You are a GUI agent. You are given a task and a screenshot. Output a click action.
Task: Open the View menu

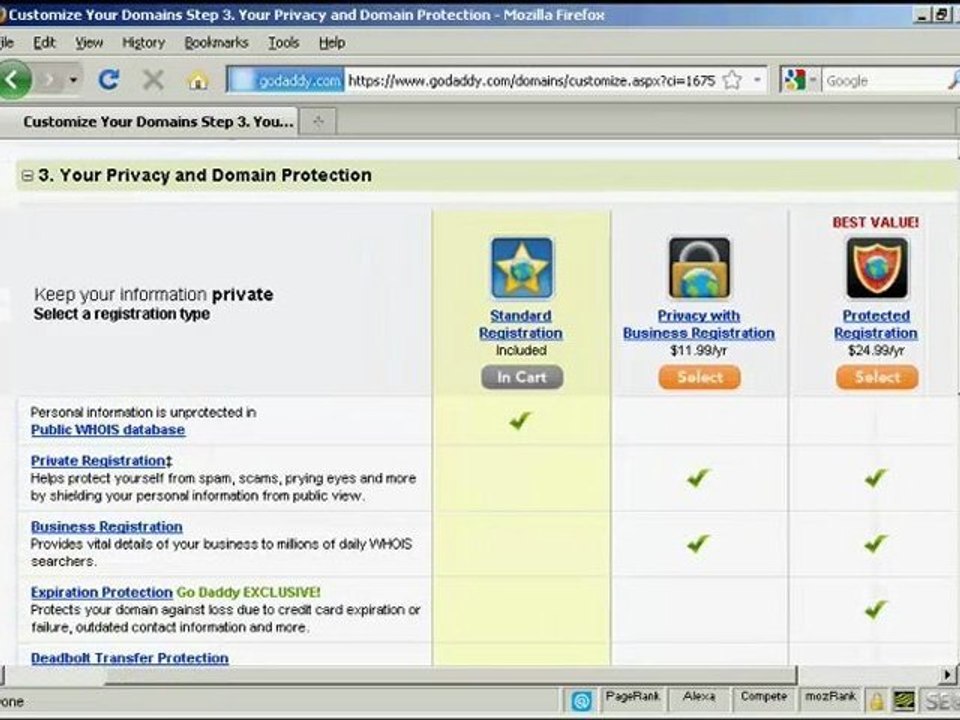pos(89,42)
